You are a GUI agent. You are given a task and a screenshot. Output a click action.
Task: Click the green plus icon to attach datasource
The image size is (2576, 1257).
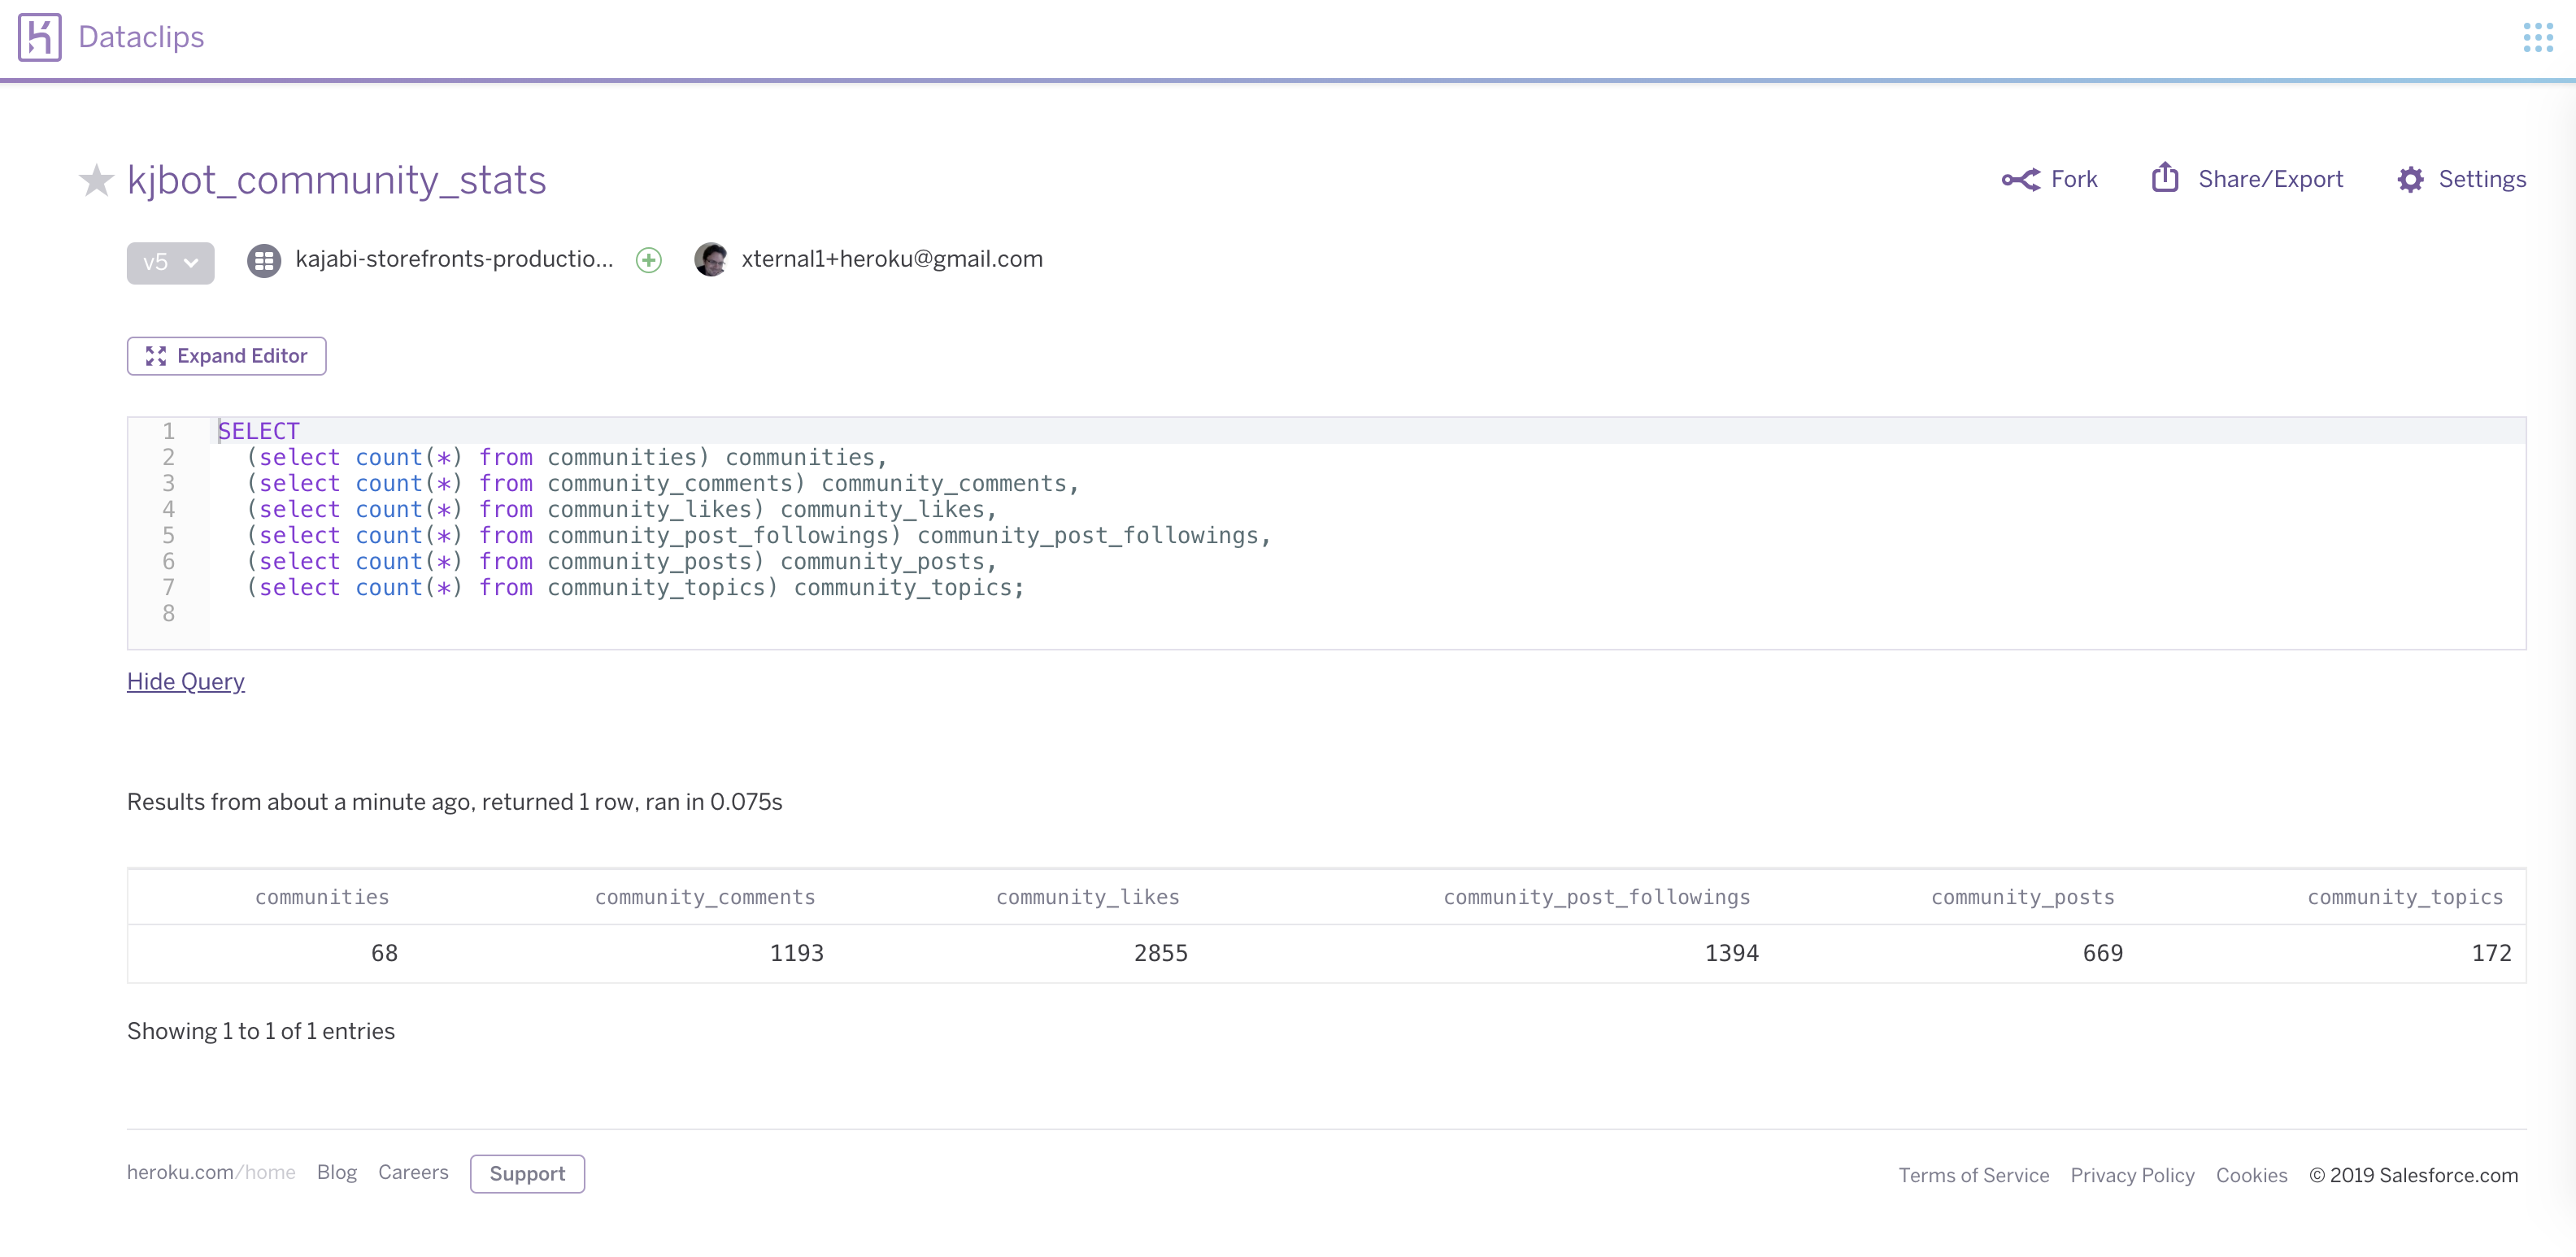(648, 260)
